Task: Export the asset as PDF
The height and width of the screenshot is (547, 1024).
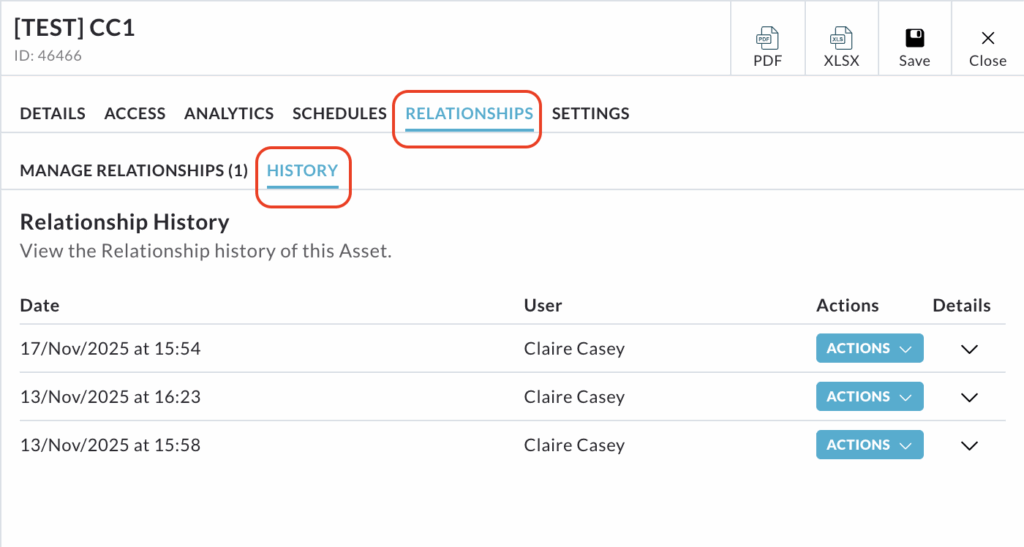Action: 767,48
